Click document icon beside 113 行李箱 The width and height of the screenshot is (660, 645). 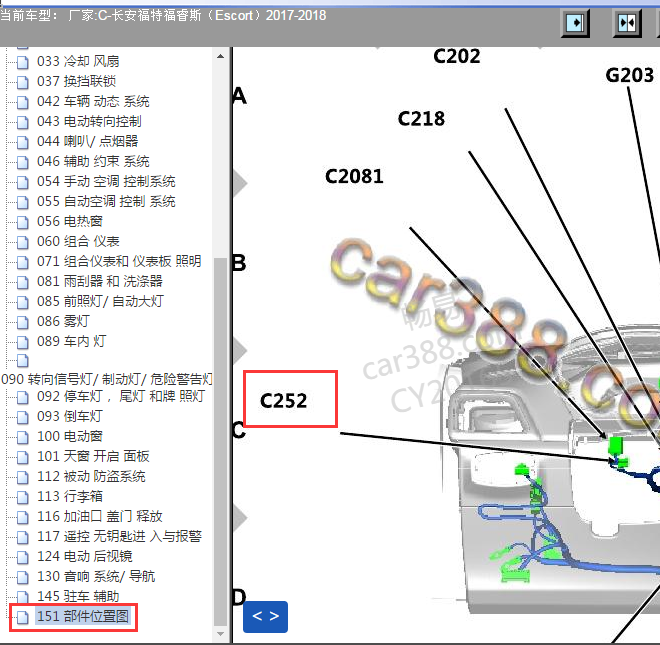[x=23, y=497]
